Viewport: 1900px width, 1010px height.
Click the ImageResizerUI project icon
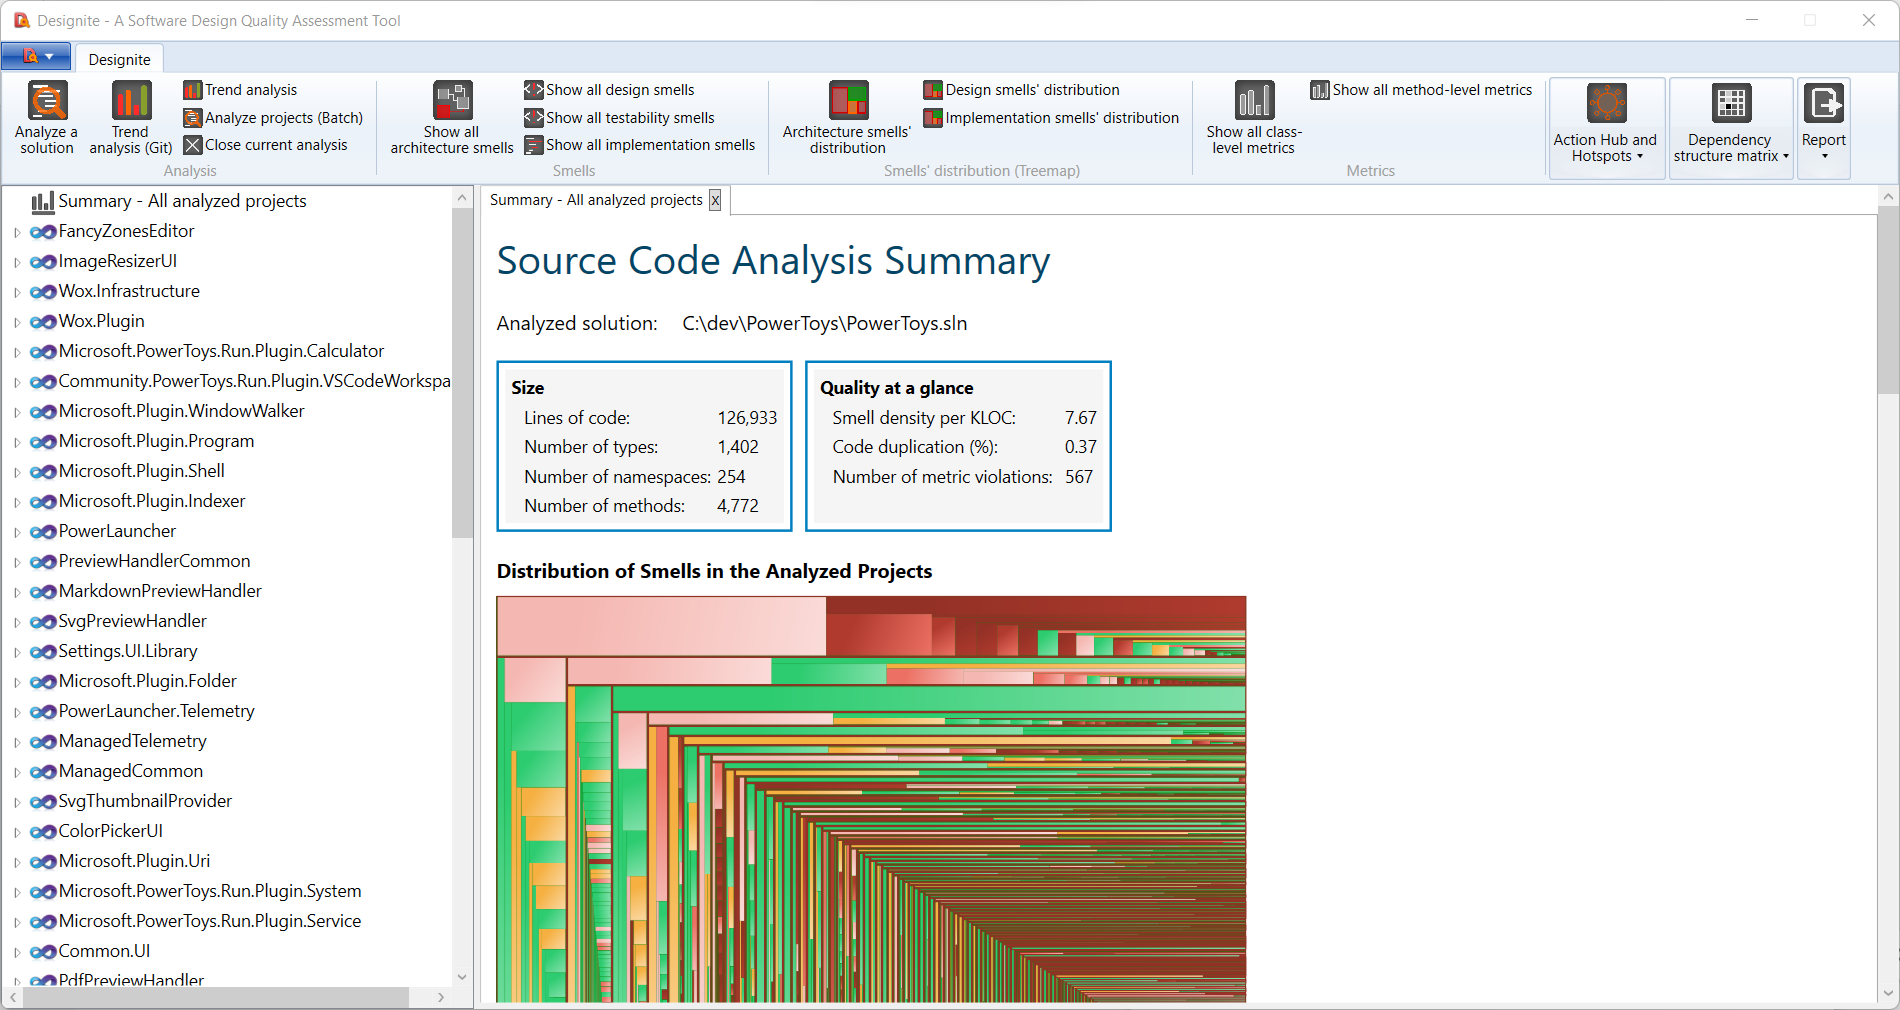click(x=43, y=262)
